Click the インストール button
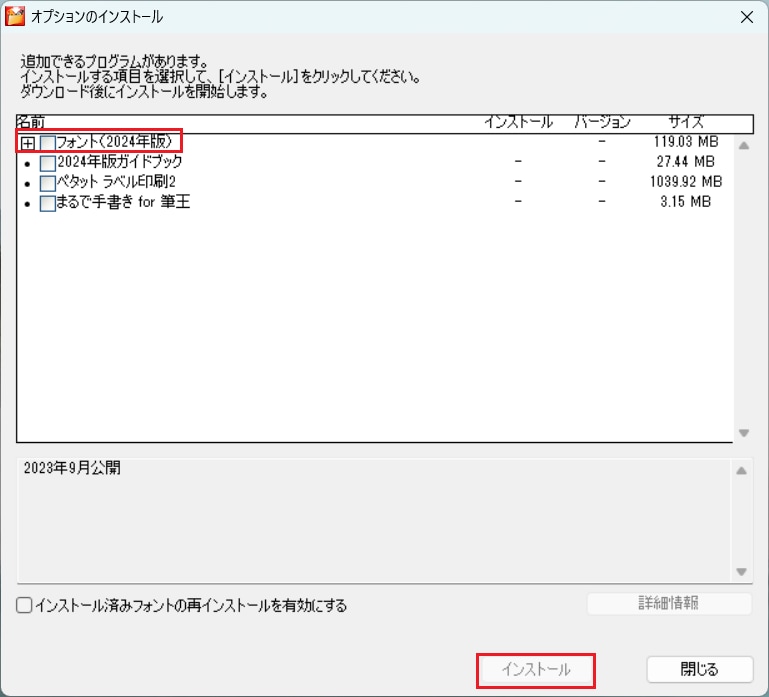Screen dimensions: 769x697 click(x=536, y=670)
